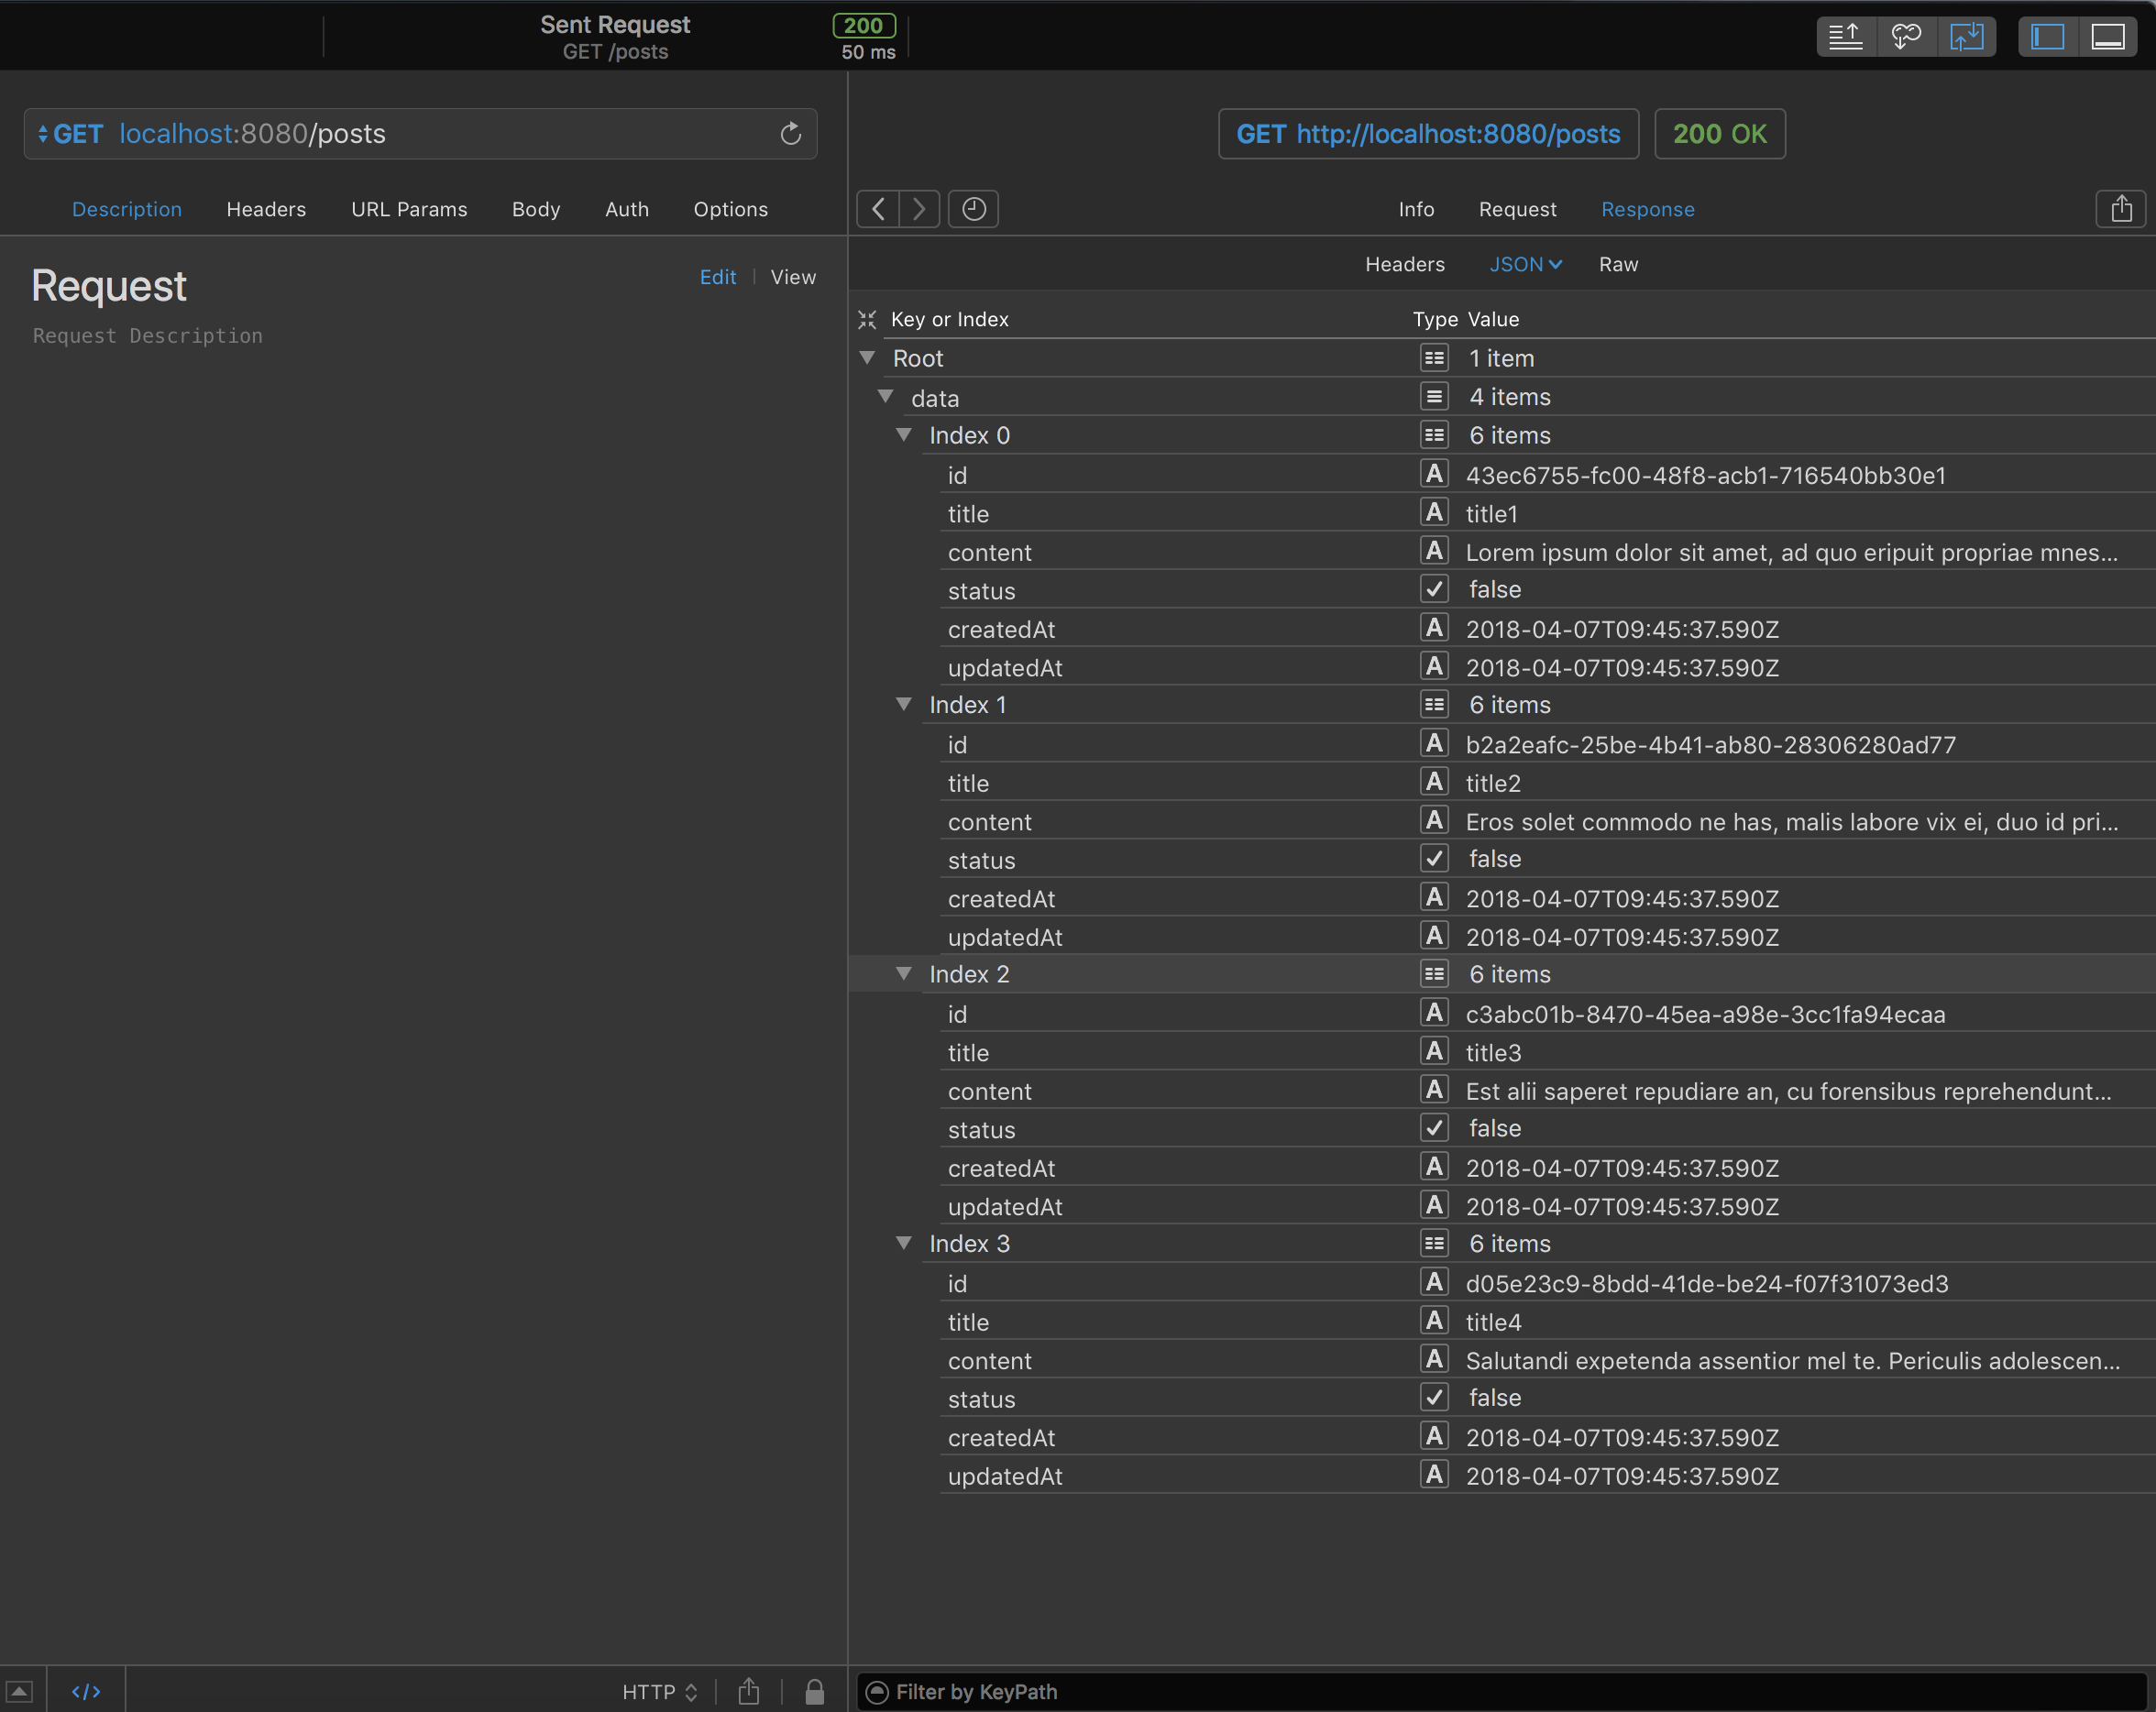Switch to the Headers request tab
This screenshot has width=2156, height=1712.
click(x=266, y=209)
